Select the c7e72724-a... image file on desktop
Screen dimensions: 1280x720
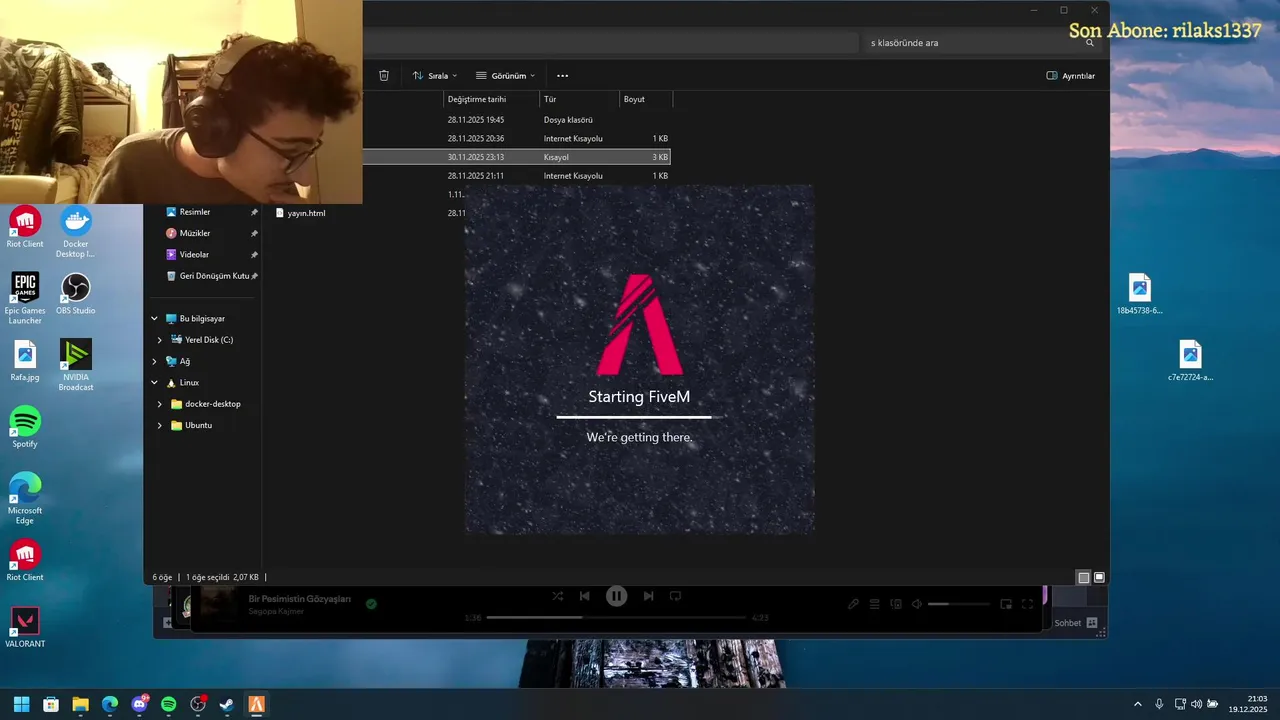1190,361
